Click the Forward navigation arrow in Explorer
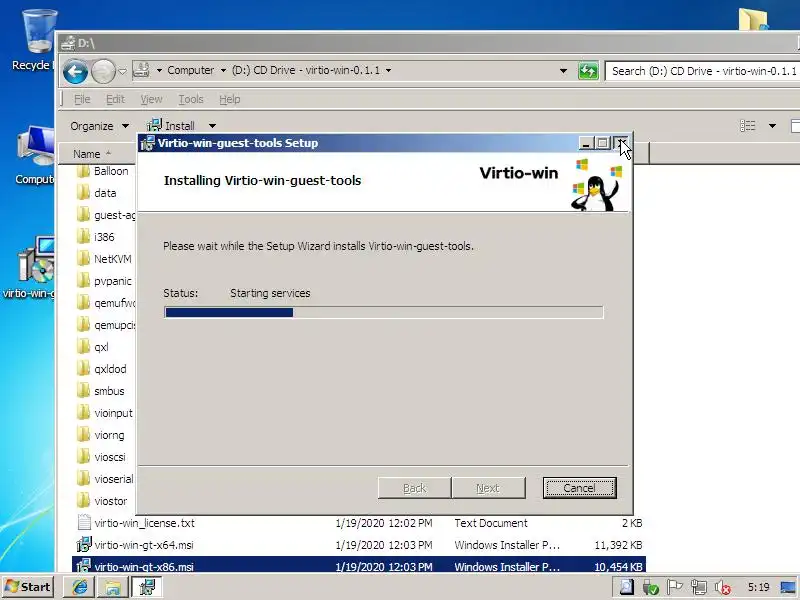Viewport: 800px width, 600px height. [x=104, y=71]
